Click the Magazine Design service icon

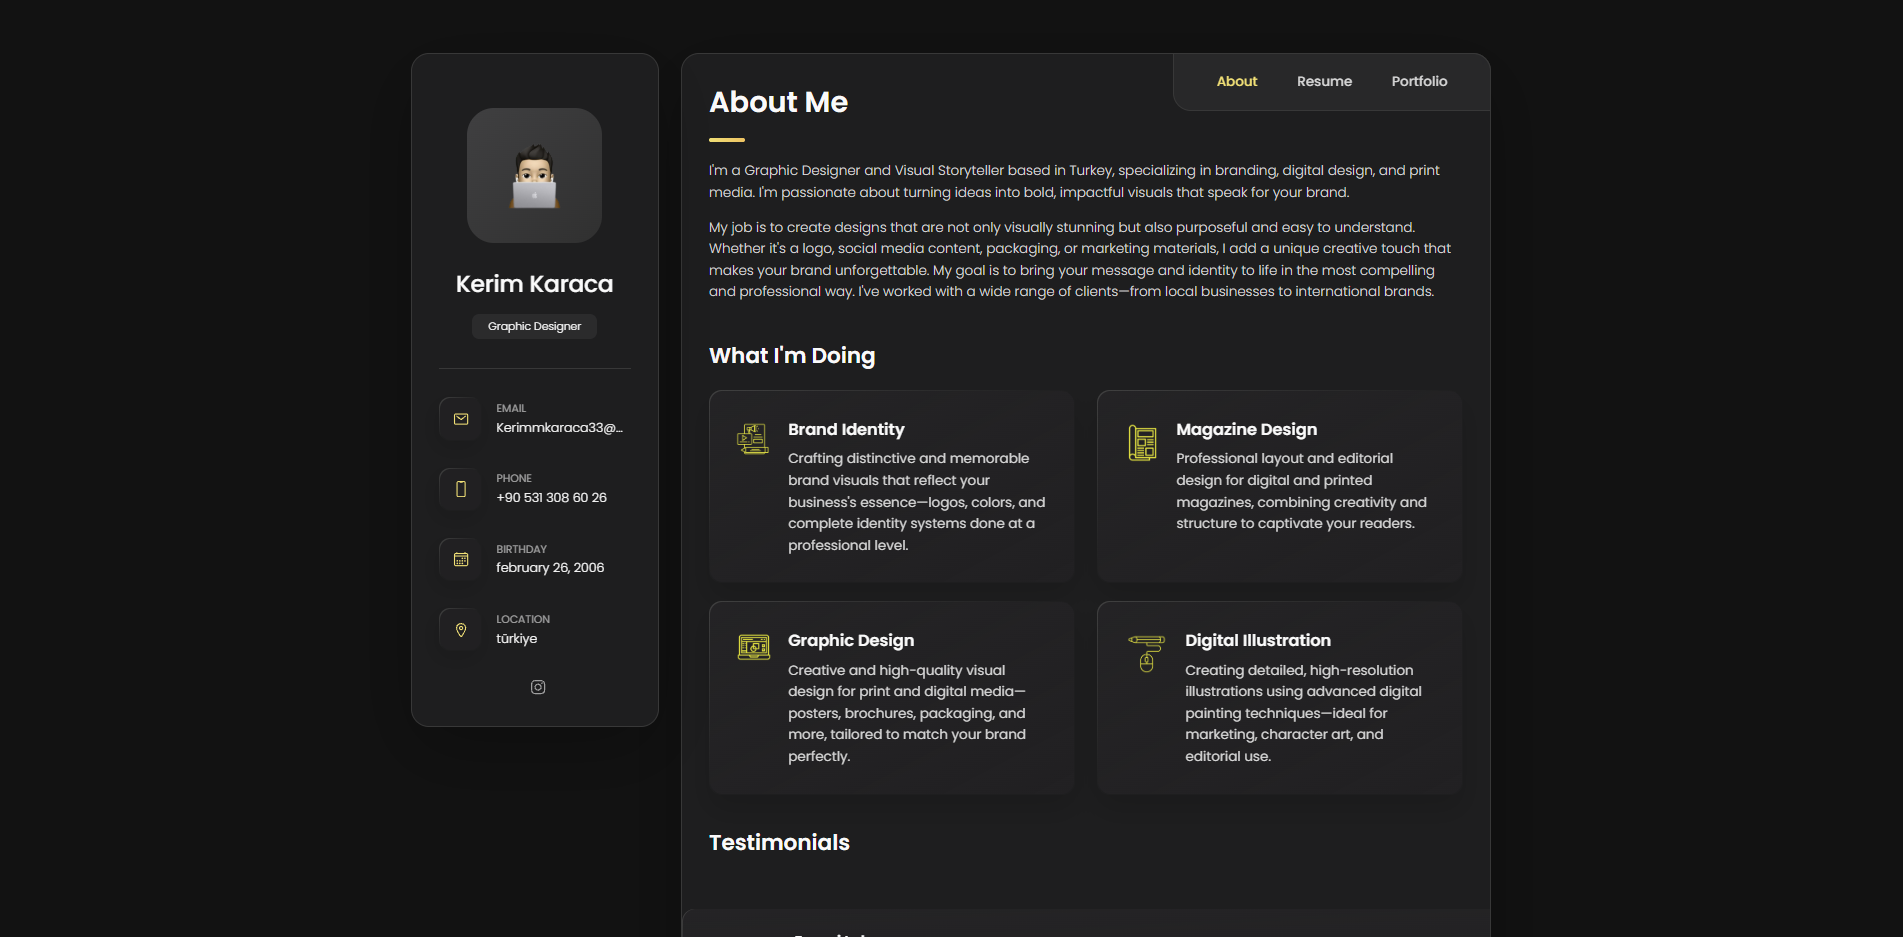(x=1142, y=442)
